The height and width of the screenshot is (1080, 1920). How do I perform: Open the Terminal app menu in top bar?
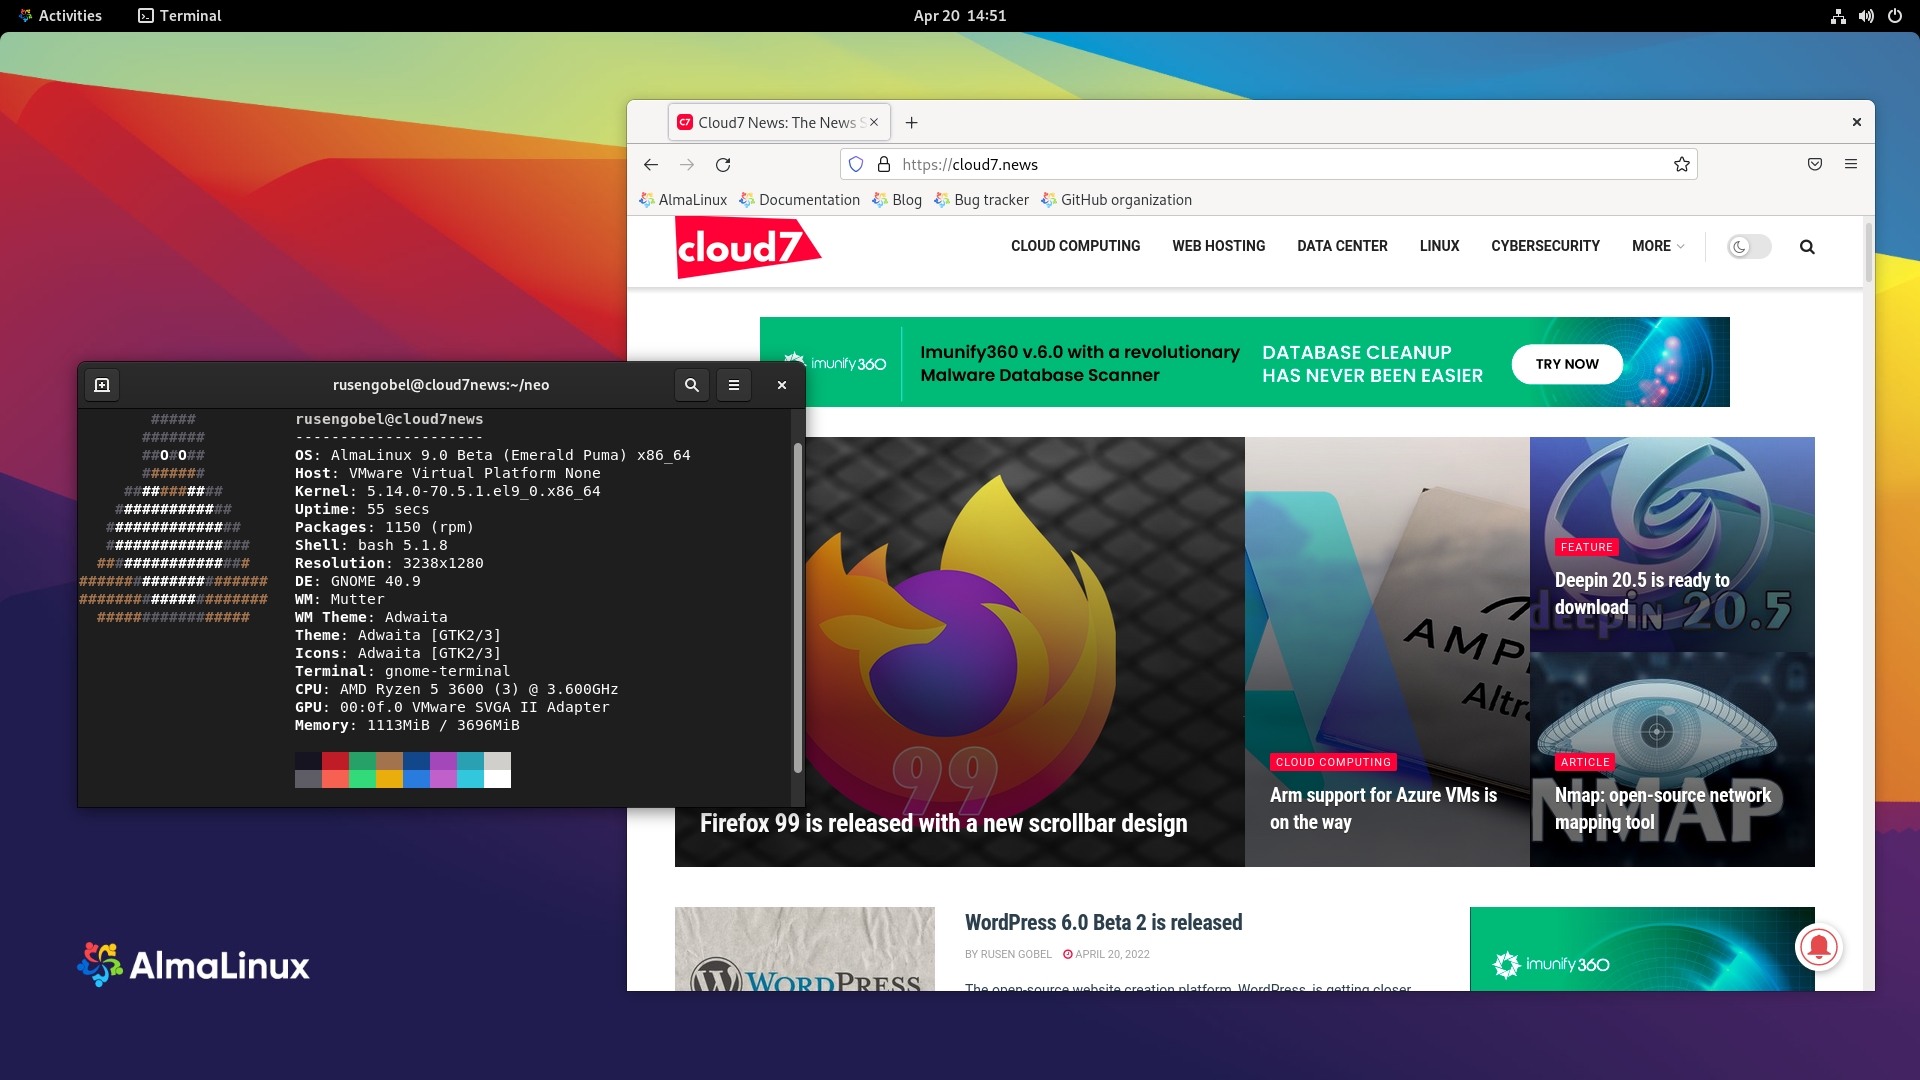pyautogui.click(x=180, y=16)
